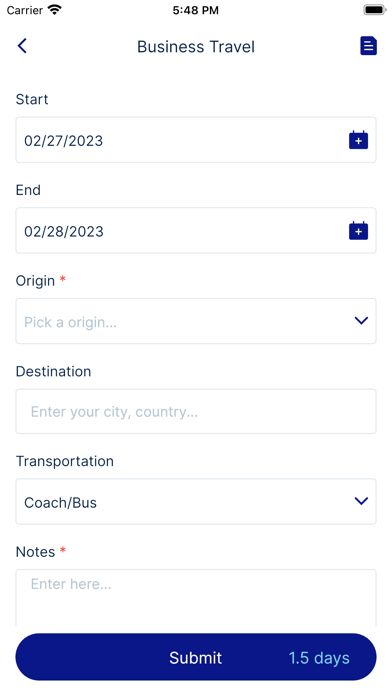The height and width of the screenshot is (696, 392).
Task: Focus the Notes 'Enter here...' text area
Action: tap(196, 597)
